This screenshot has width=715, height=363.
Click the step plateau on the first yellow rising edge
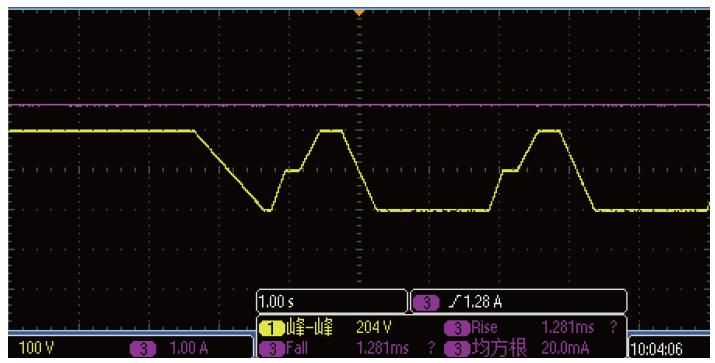point(293,171)
